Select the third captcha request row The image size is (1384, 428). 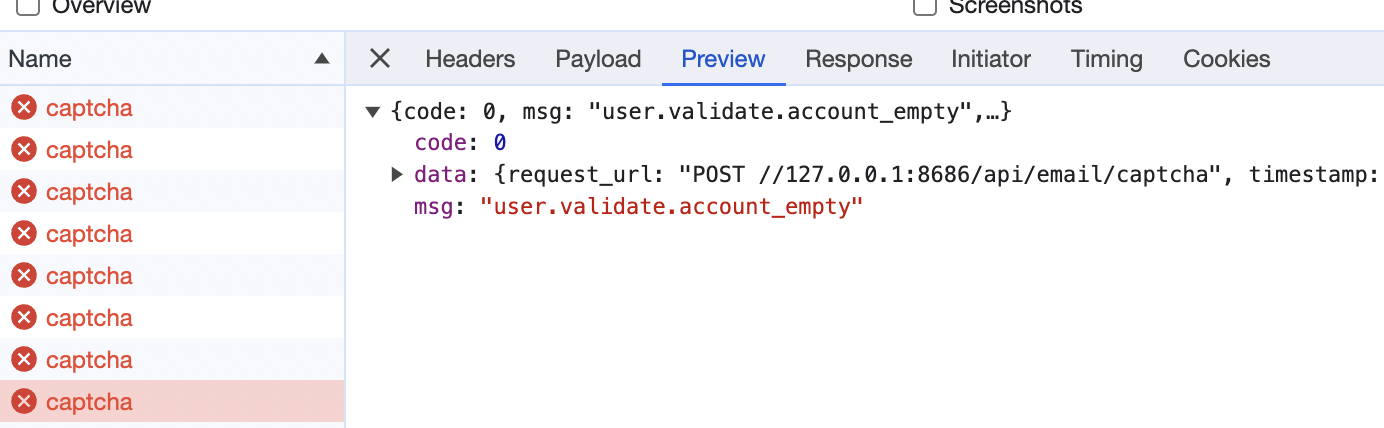click(172, 192)
